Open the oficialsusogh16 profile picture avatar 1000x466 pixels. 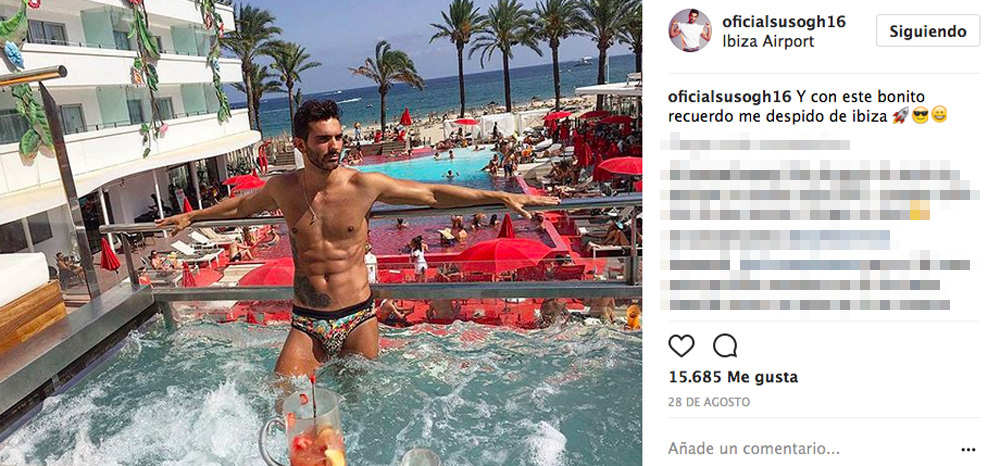tap(689, 31)
